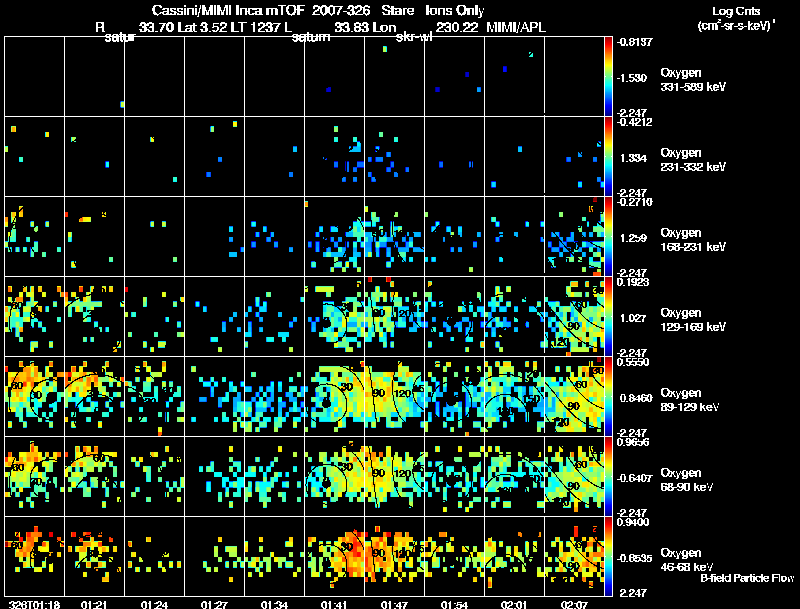Select the R value '33.70' in the header

click(156, 27)
